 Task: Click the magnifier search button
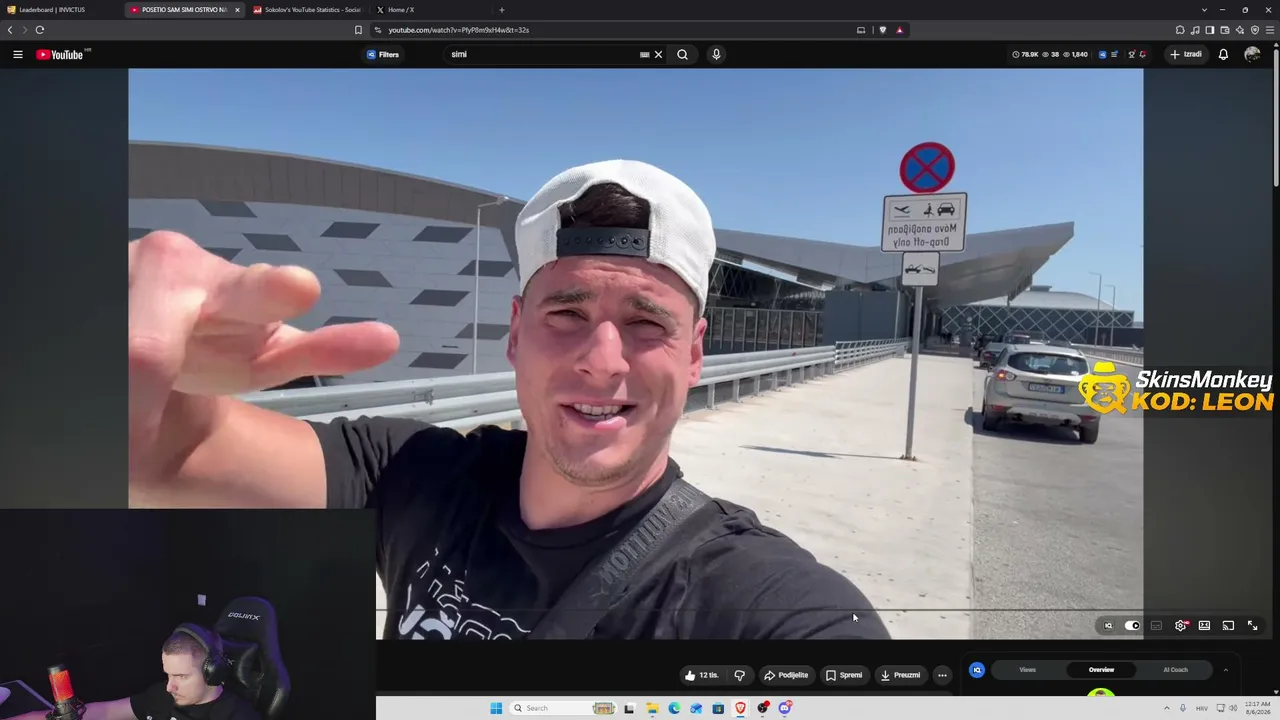click(682, 54)
